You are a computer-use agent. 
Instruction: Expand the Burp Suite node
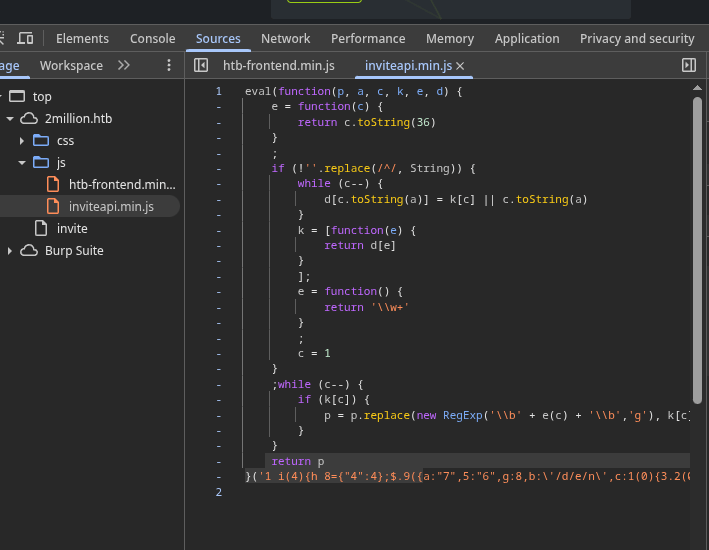point(9,251)
